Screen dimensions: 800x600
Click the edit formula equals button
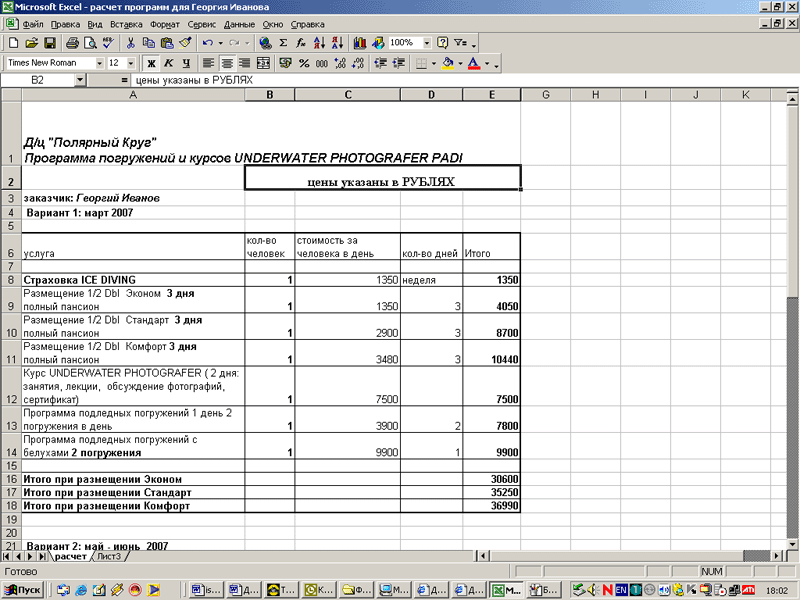pyautogui.click(x=124, y=80)
